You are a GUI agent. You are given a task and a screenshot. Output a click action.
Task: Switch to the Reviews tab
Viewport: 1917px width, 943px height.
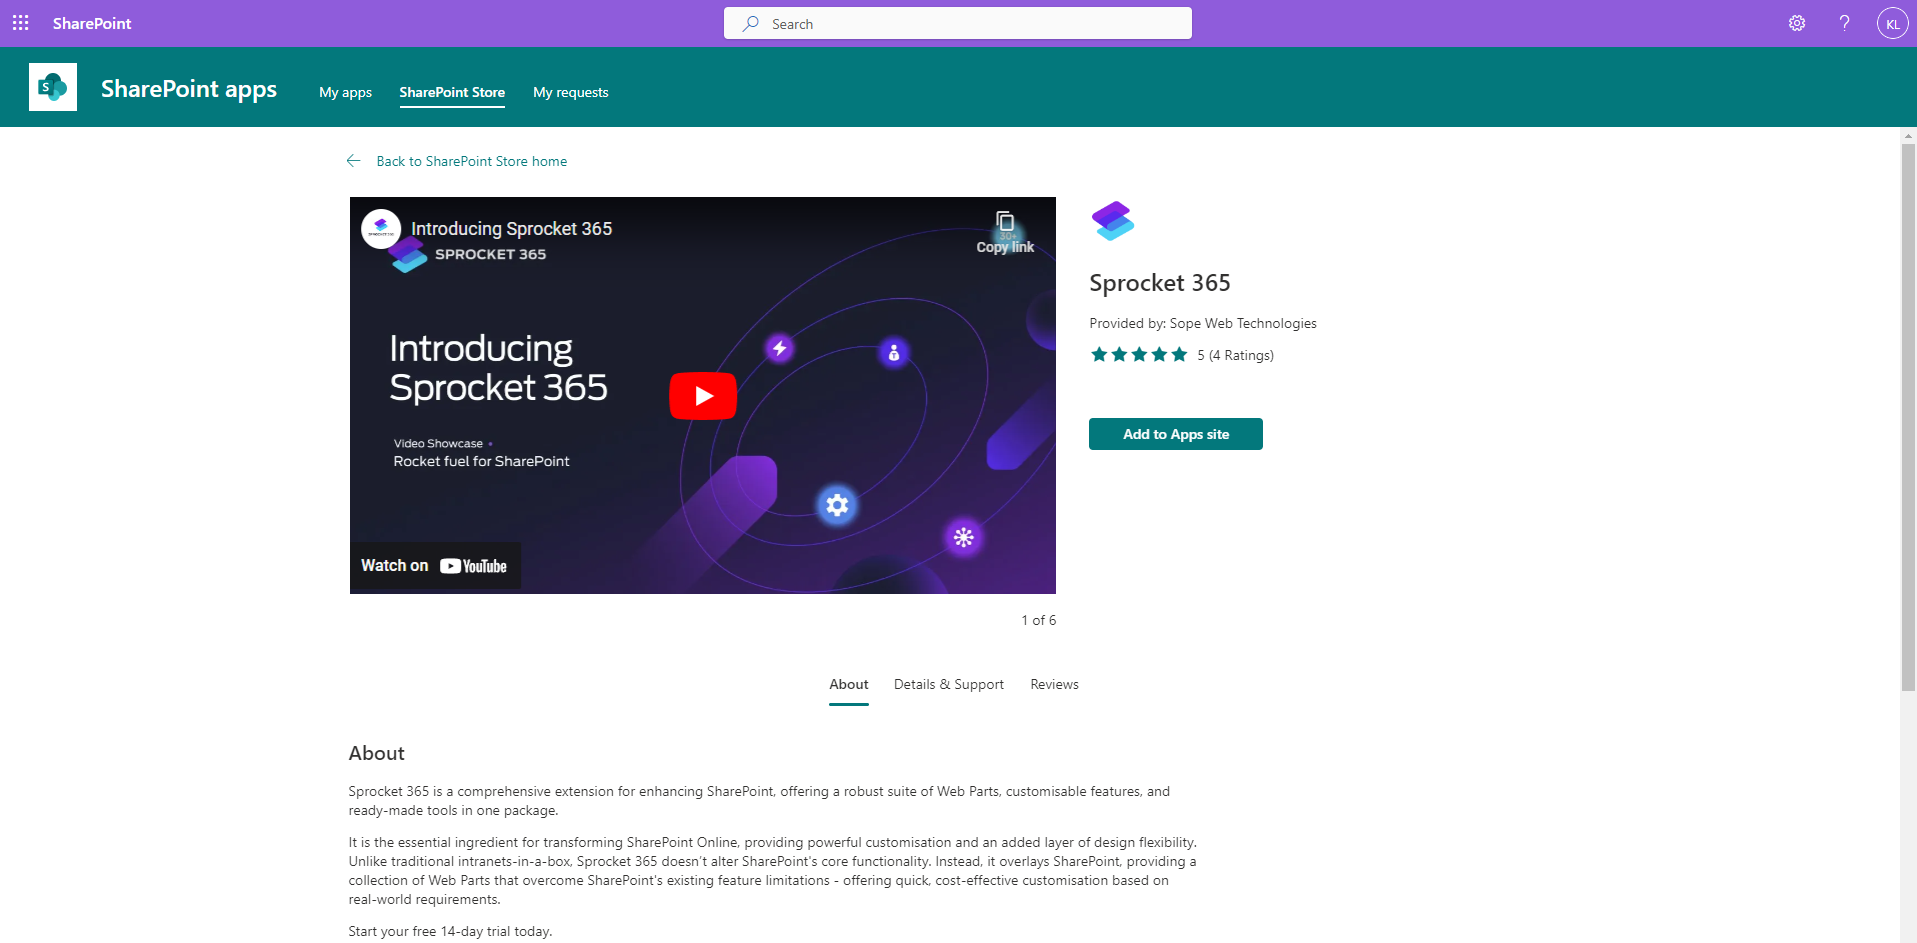(1054, 684)
